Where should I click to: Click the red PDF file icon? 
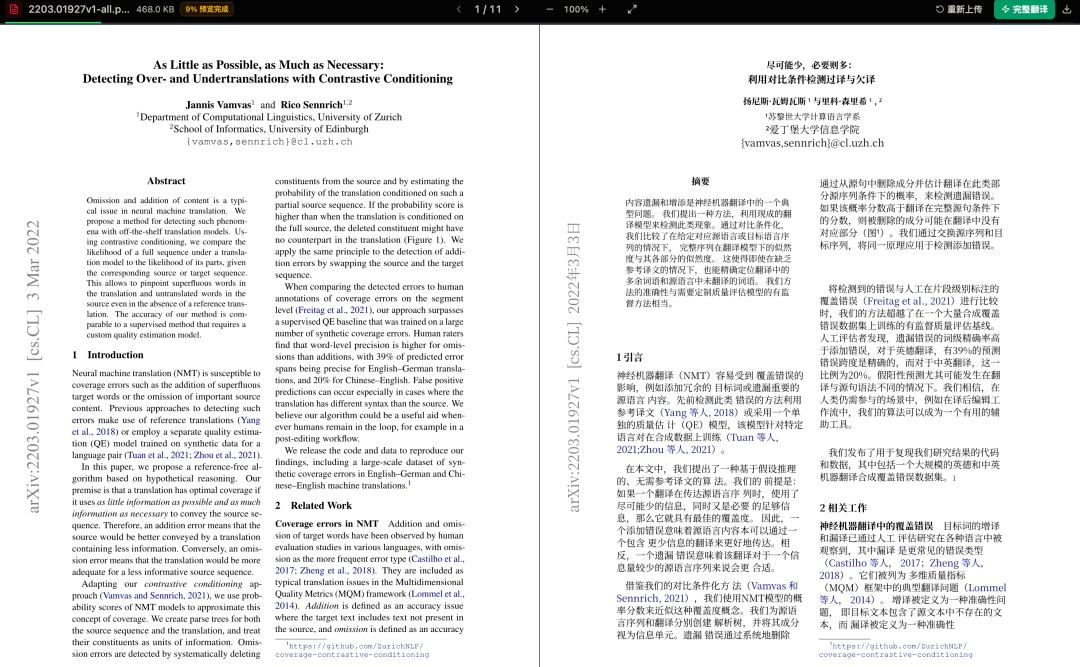tap(12, 9)
